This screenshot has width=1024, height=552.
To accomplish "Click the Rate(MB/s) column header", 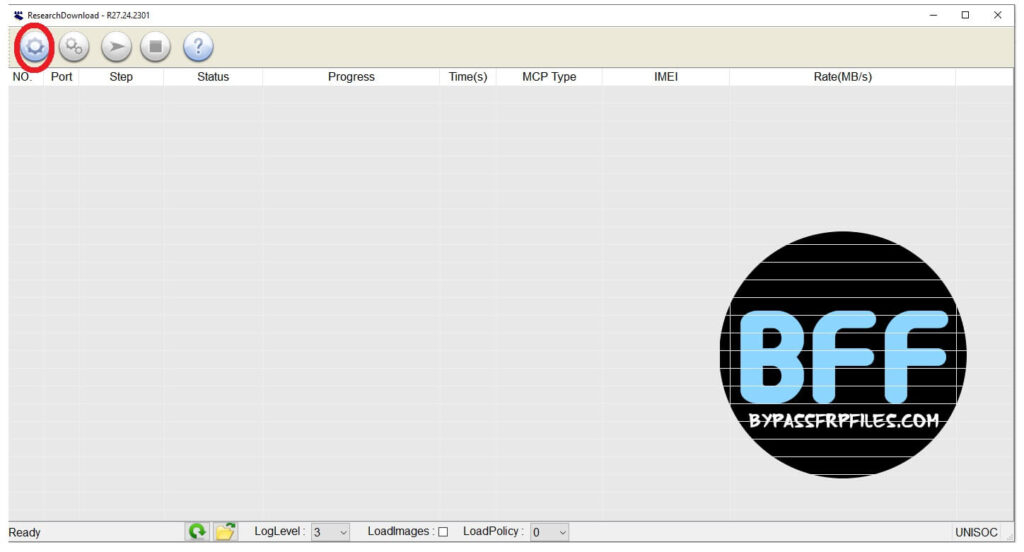I will pos(842,76).
